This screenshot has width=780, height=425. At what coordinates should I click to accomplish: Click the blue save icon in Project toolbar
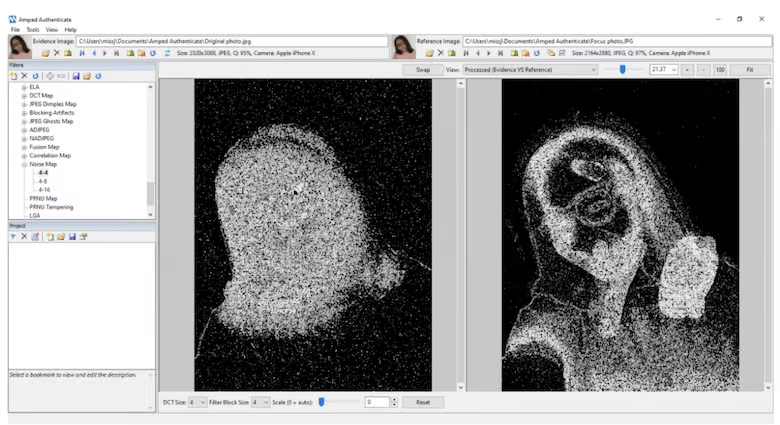click(x=72, y=237)
